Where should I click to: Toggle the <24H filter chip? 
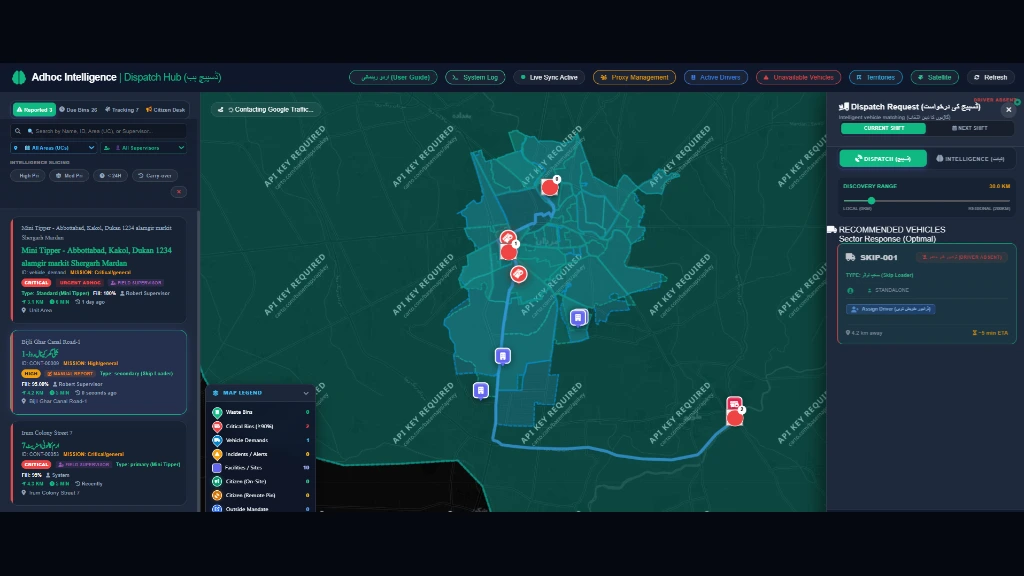click(110, 176)
